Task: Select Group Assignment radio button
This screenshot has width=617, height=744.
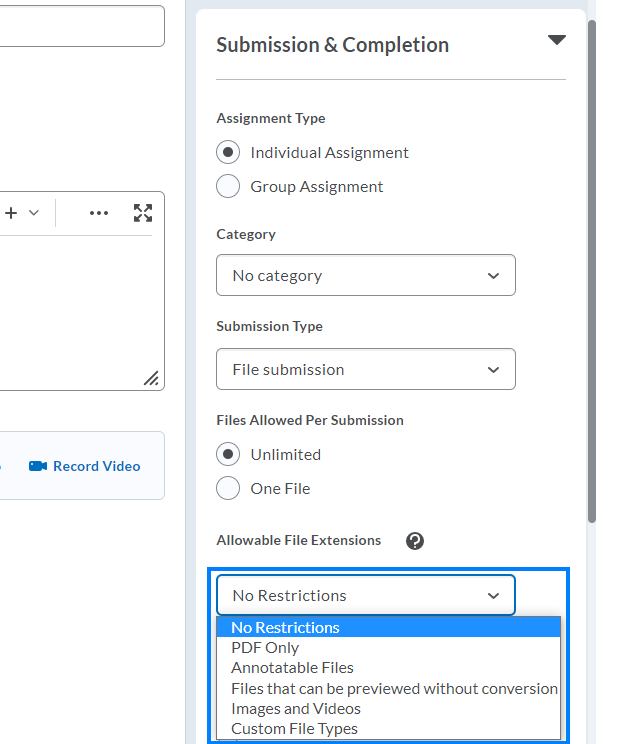Action: point(228,187)
